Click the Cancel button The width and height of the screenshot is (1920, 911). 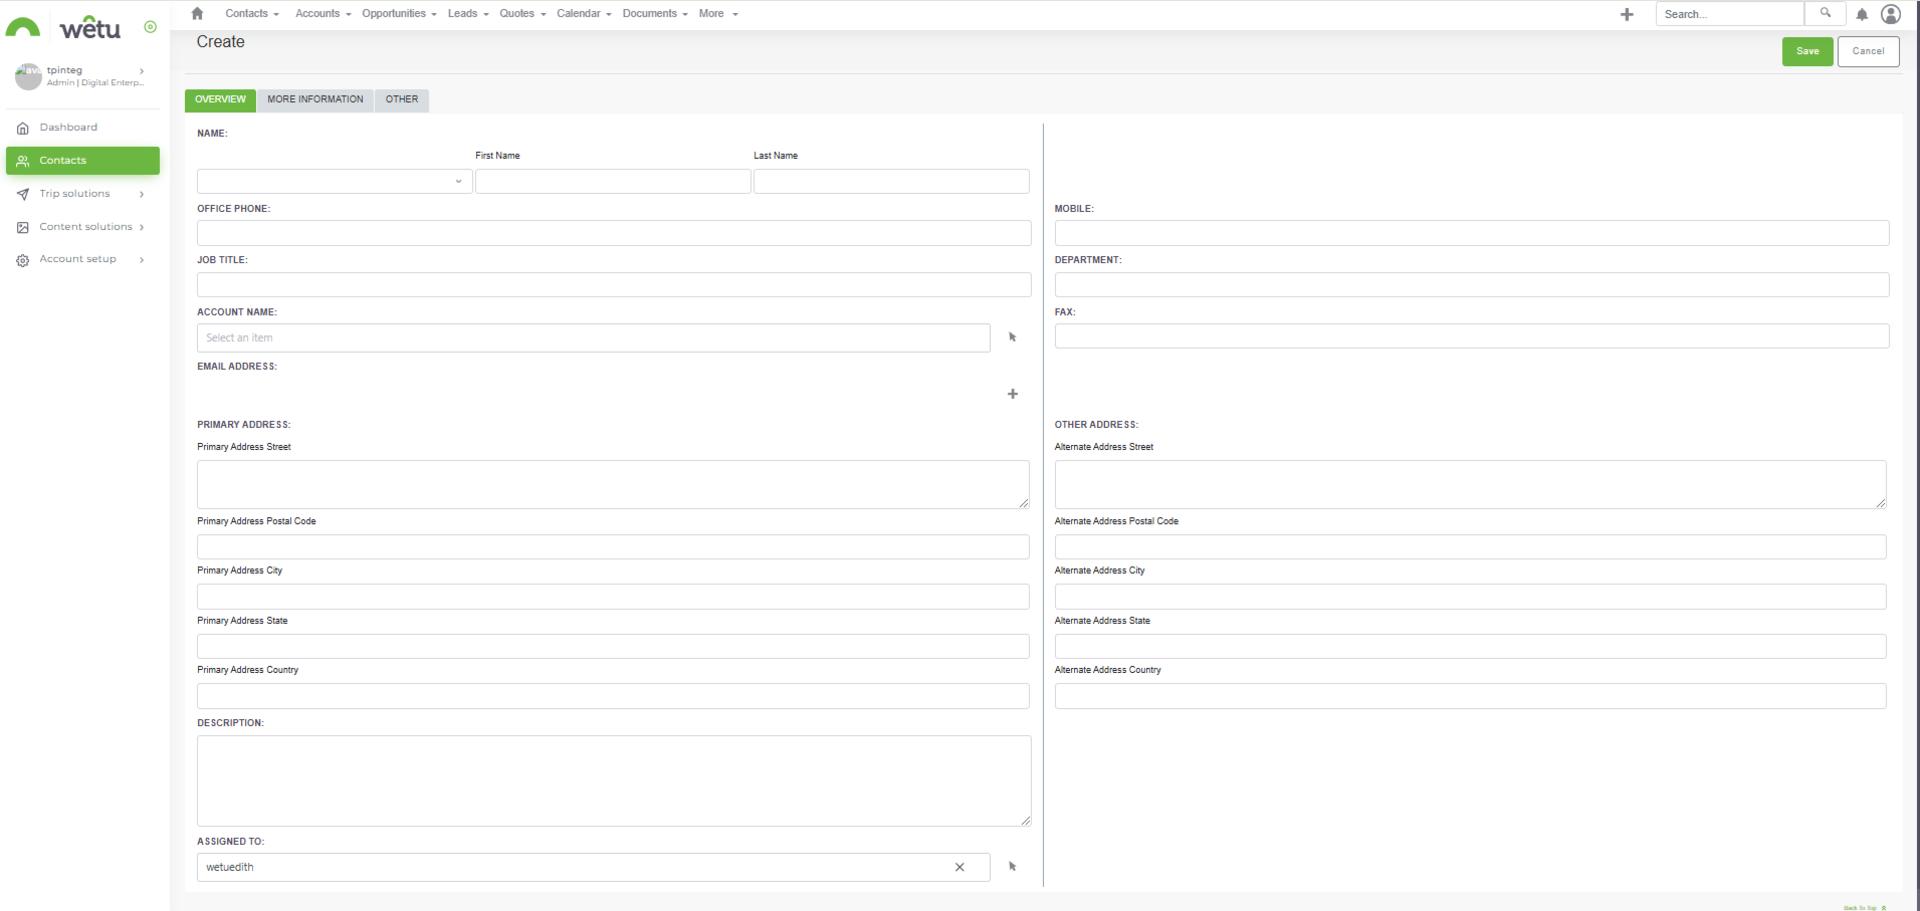(1867, 52)
